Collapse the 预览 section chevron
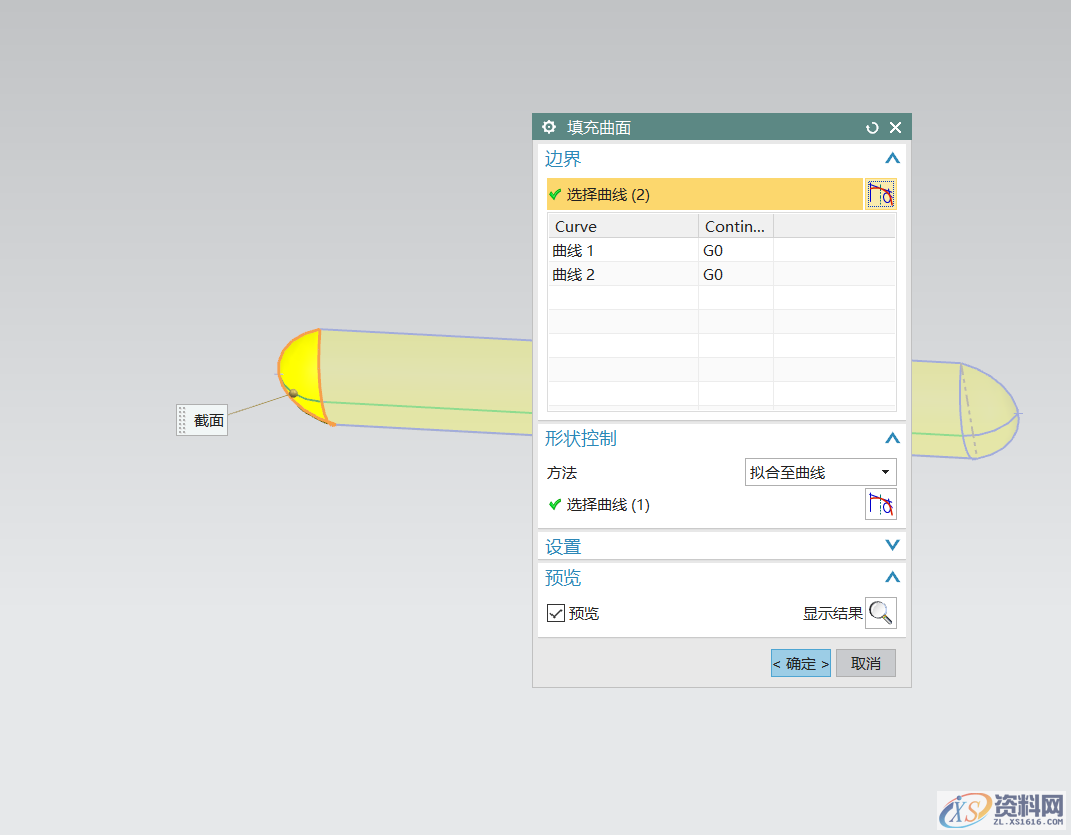The height and width of the screenshot is (835, 1071). click(x=892, y=577)
